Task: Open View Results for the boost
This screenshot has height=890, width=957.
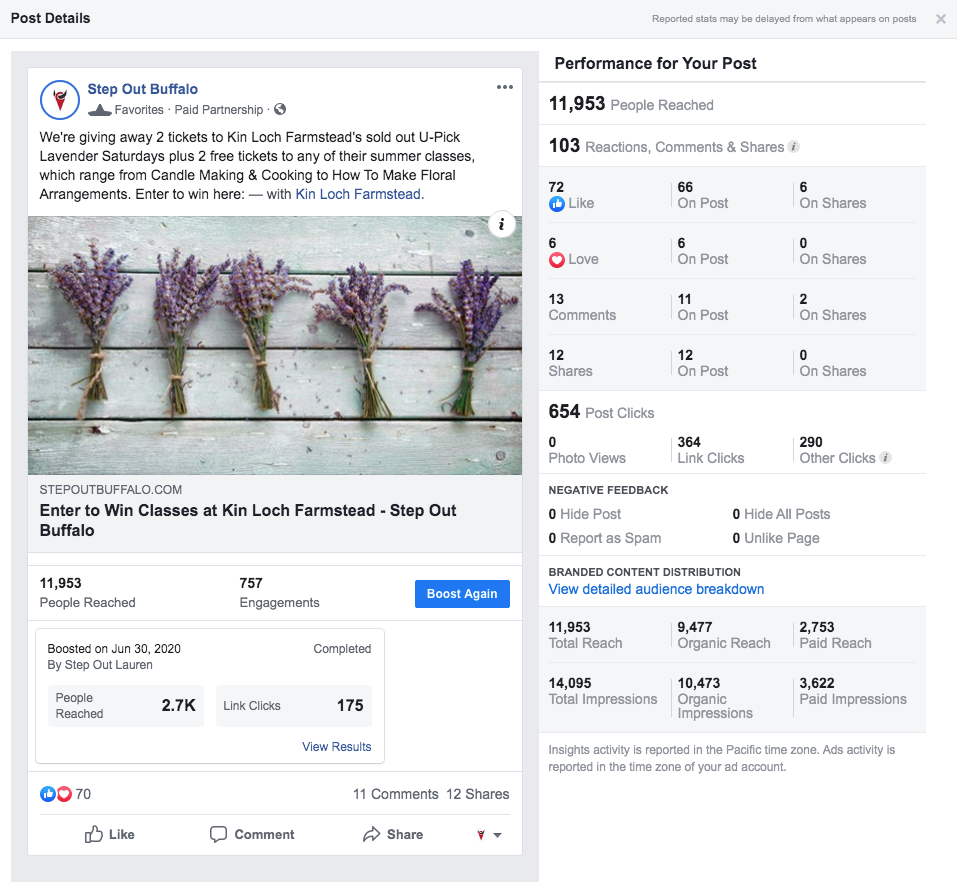Action: 336,747
